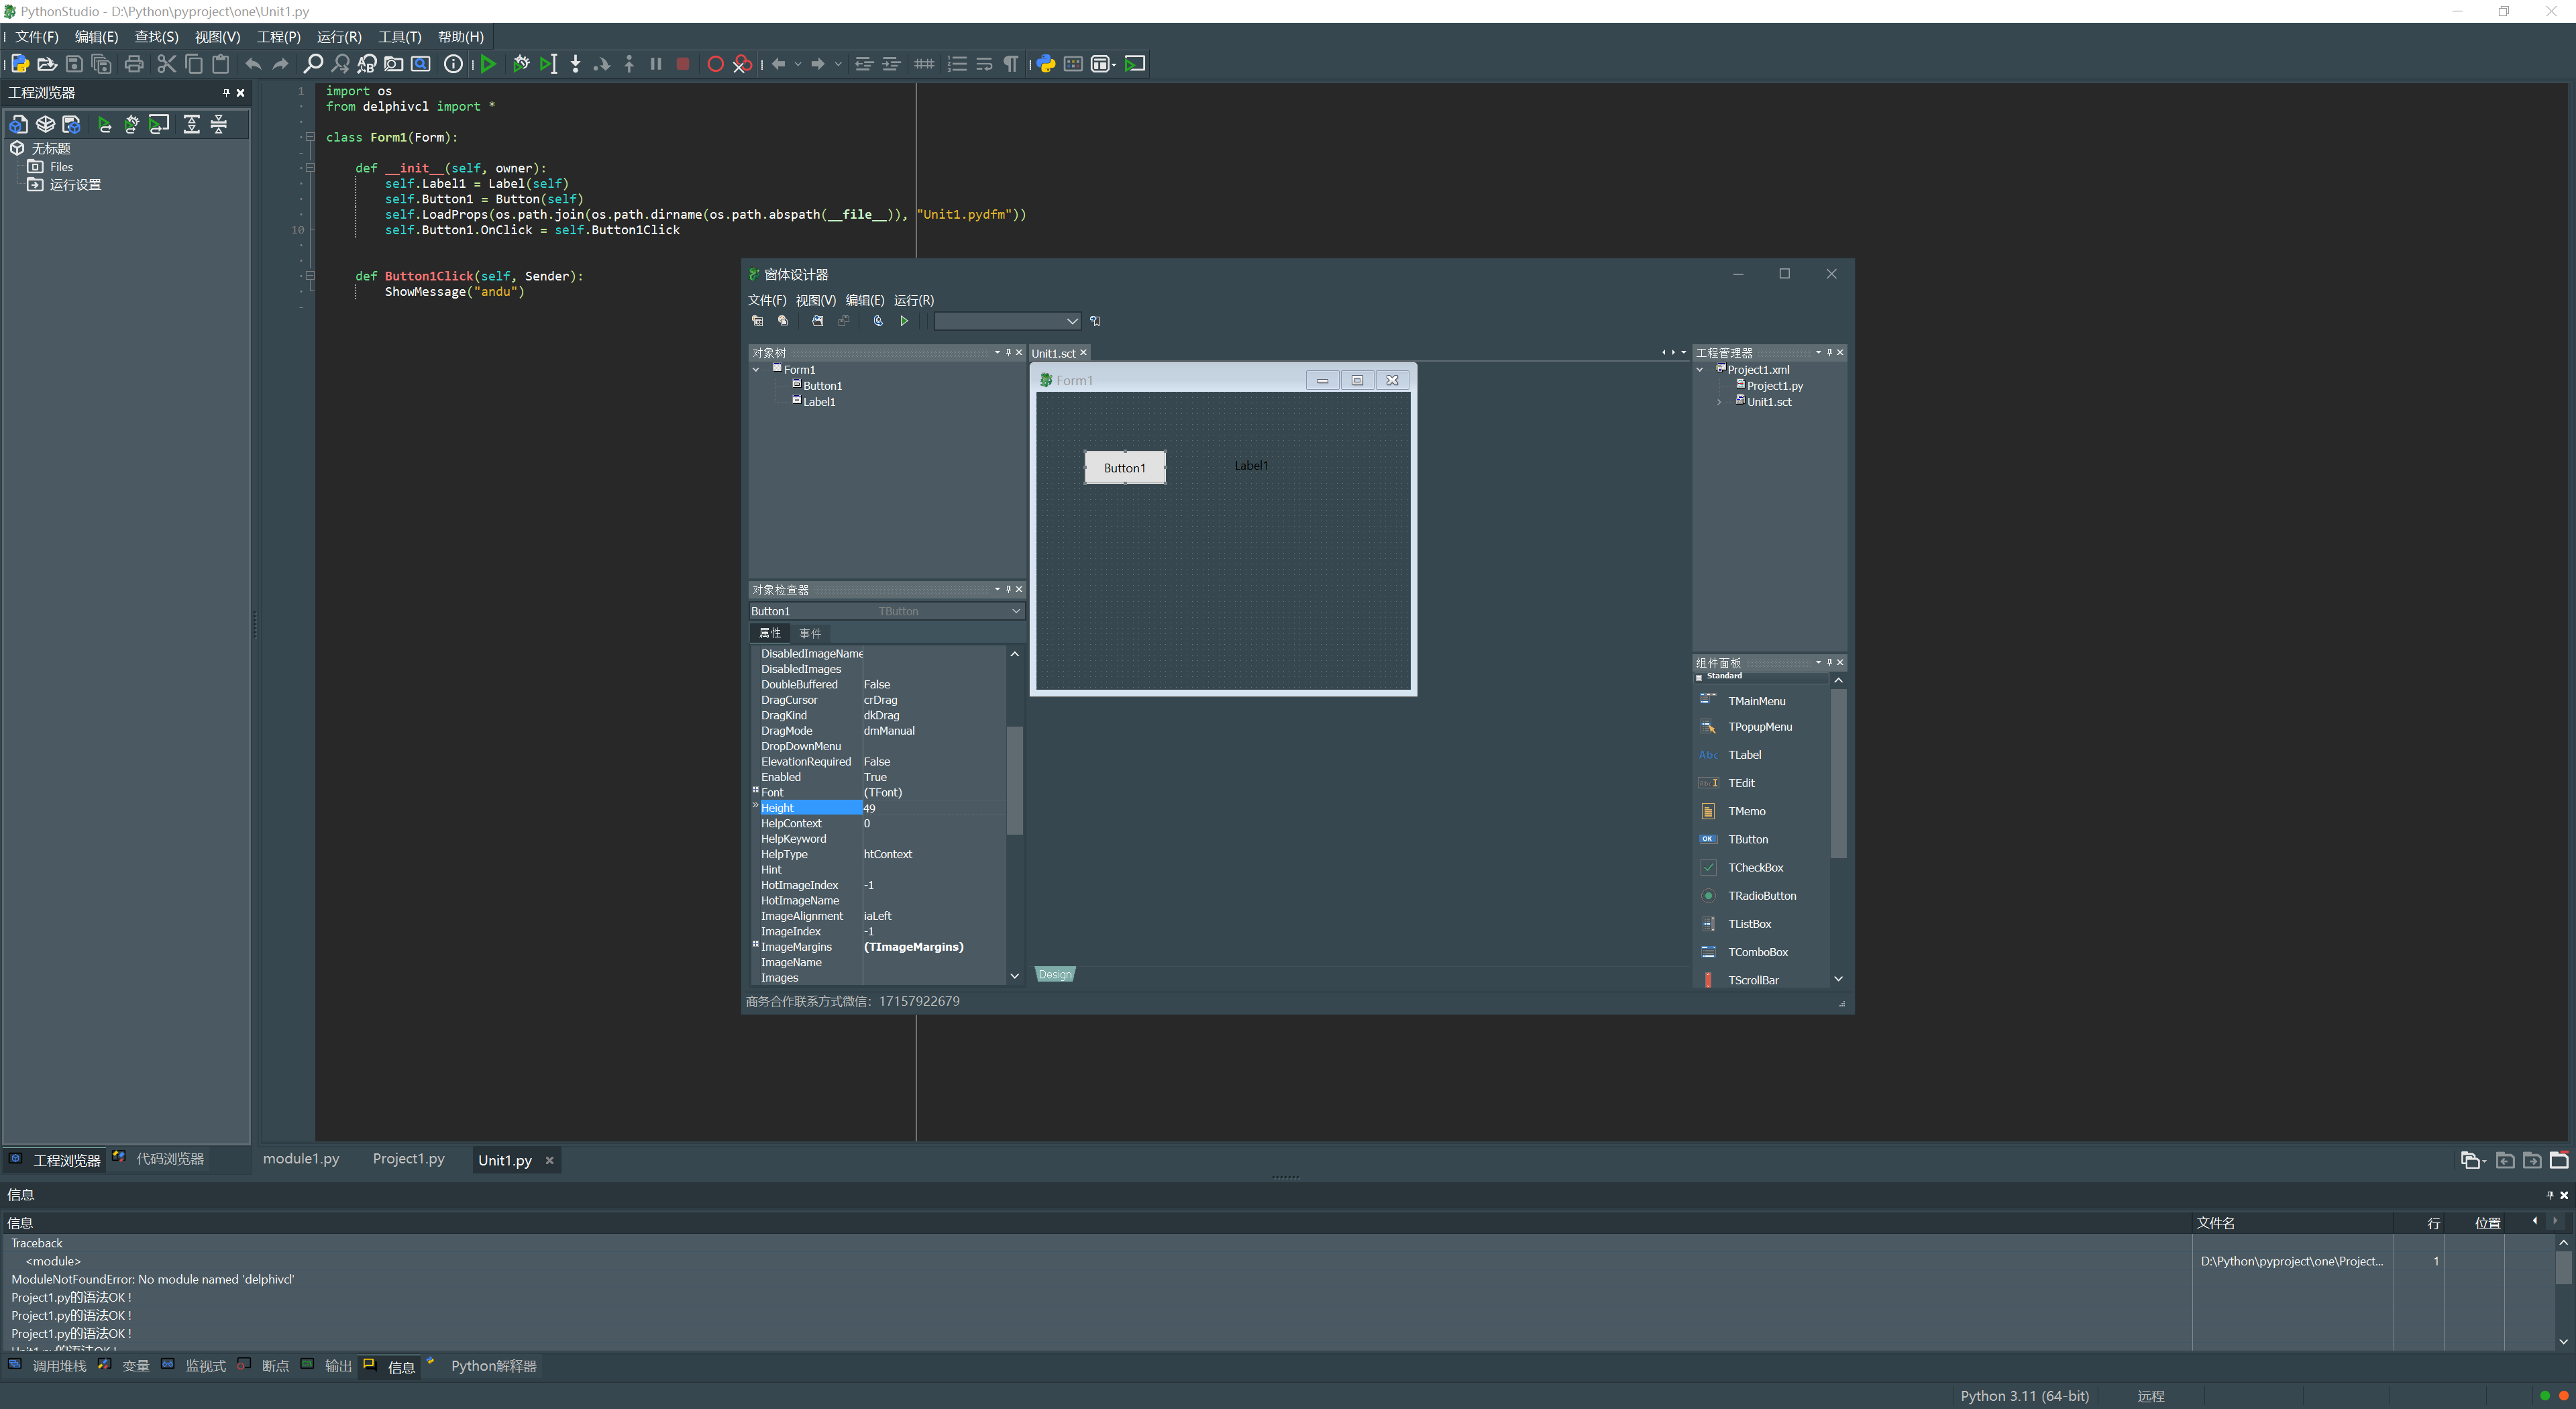Select TButton in component palette

point(1747,839)
